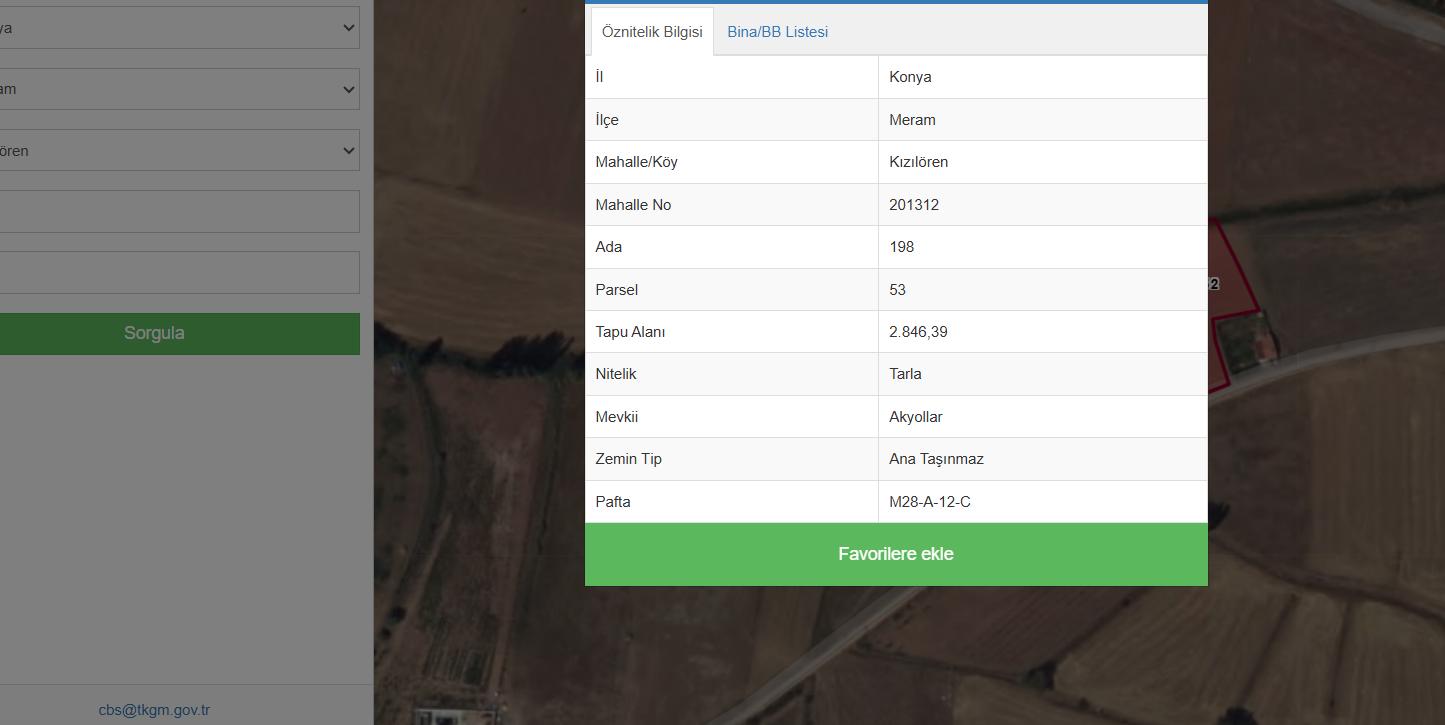
Task: Expand the district dropdown ending in "am"
Action: tap(180, 89)
